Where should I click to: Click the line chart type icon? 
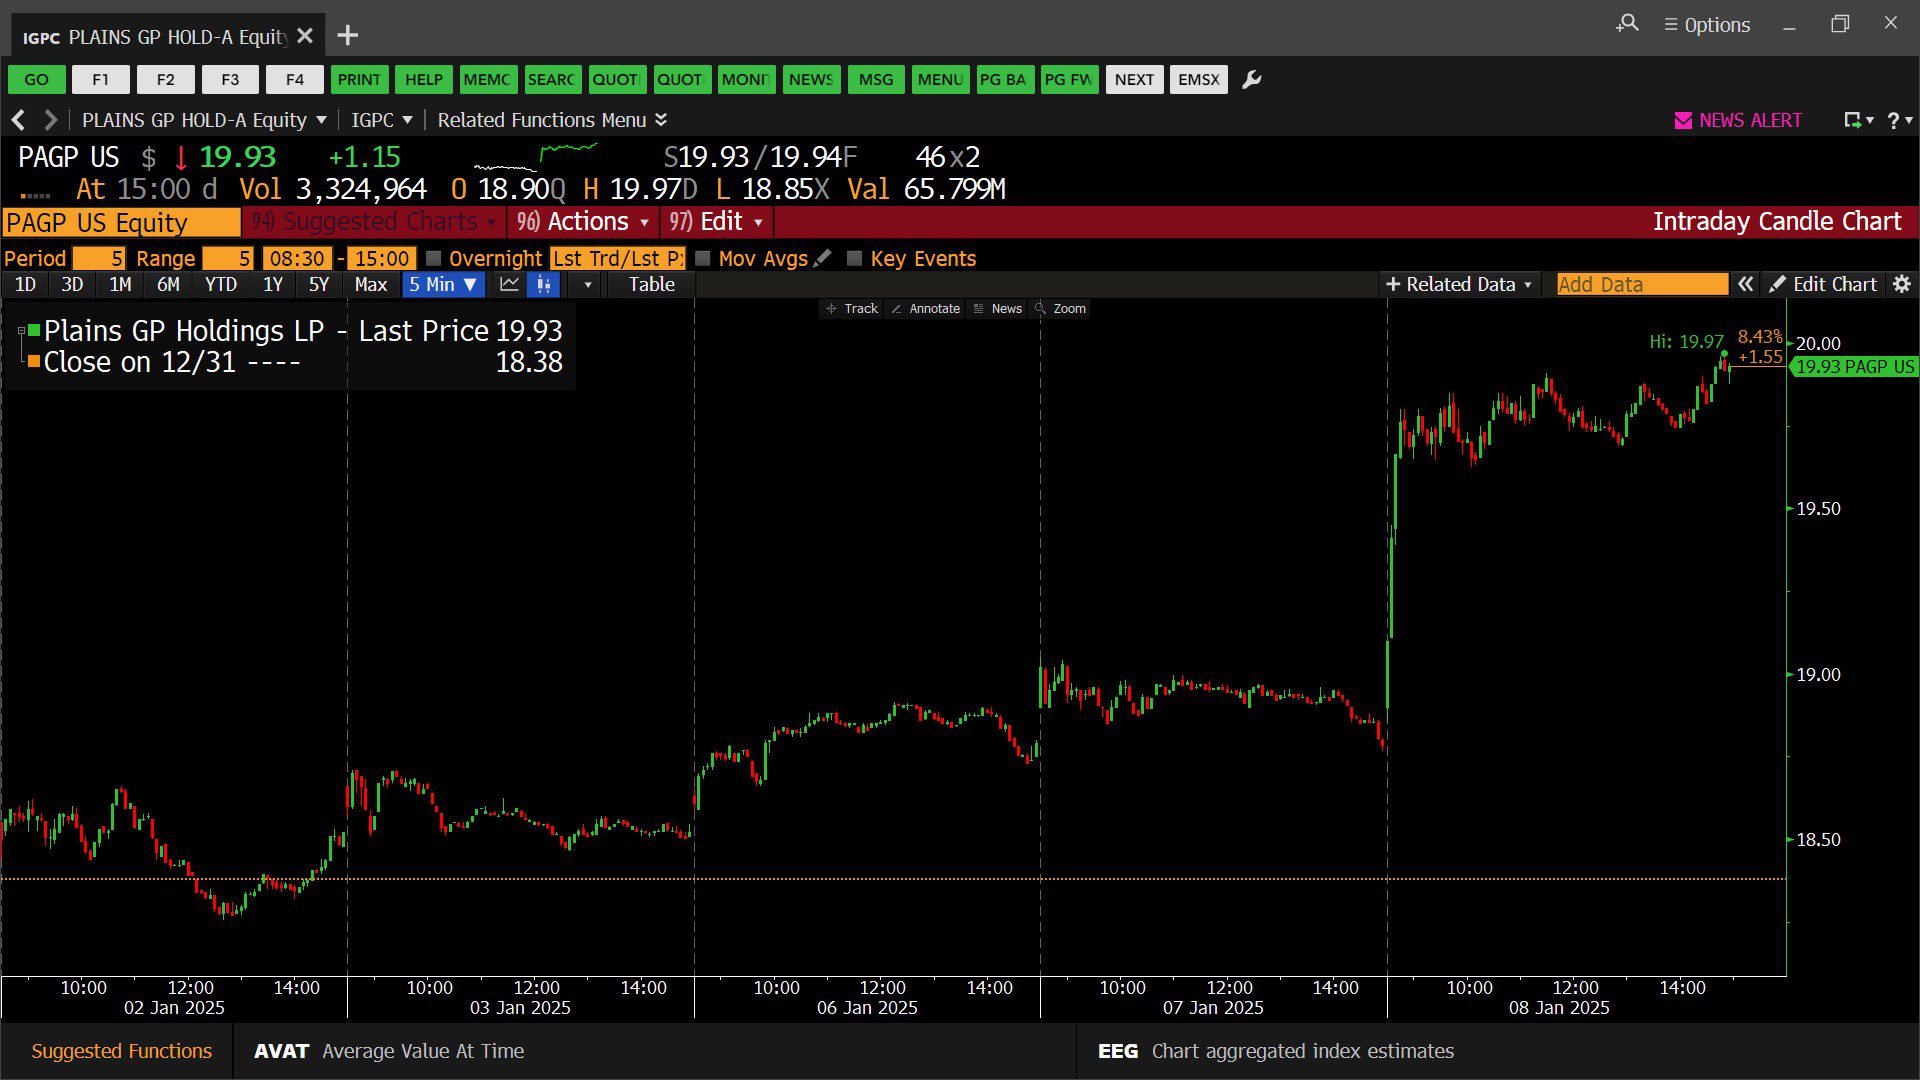coord(509,285)
